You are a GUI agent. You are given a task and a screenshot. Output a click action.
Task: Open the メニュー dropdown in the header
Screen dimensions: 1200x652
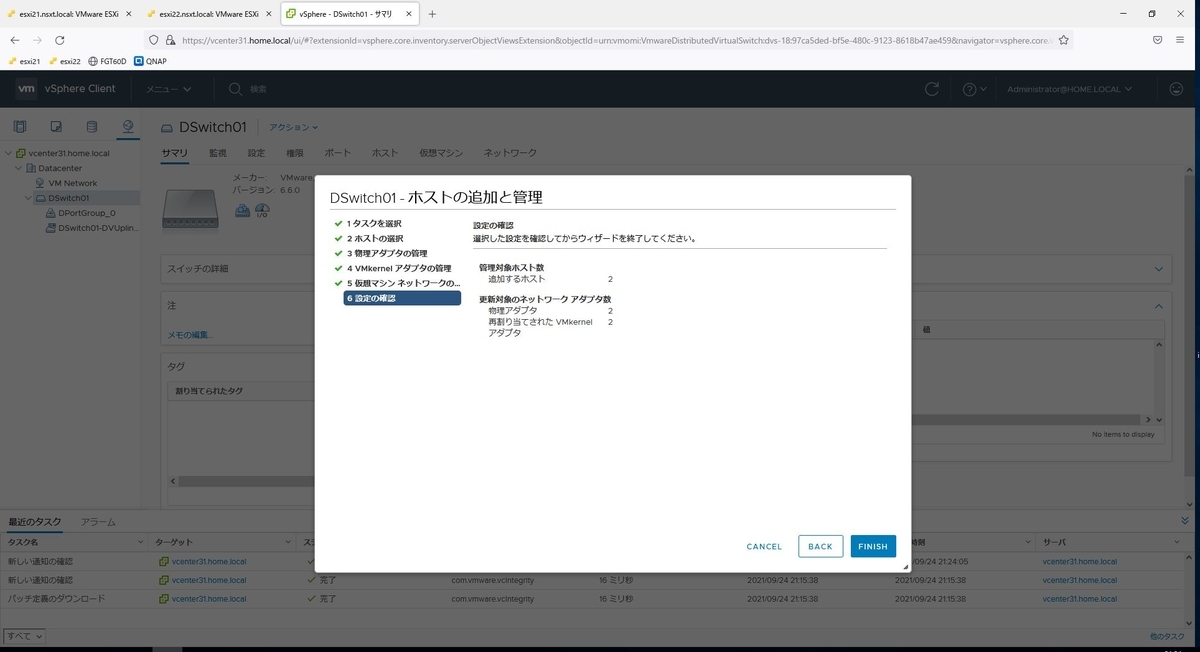point(168,89)
